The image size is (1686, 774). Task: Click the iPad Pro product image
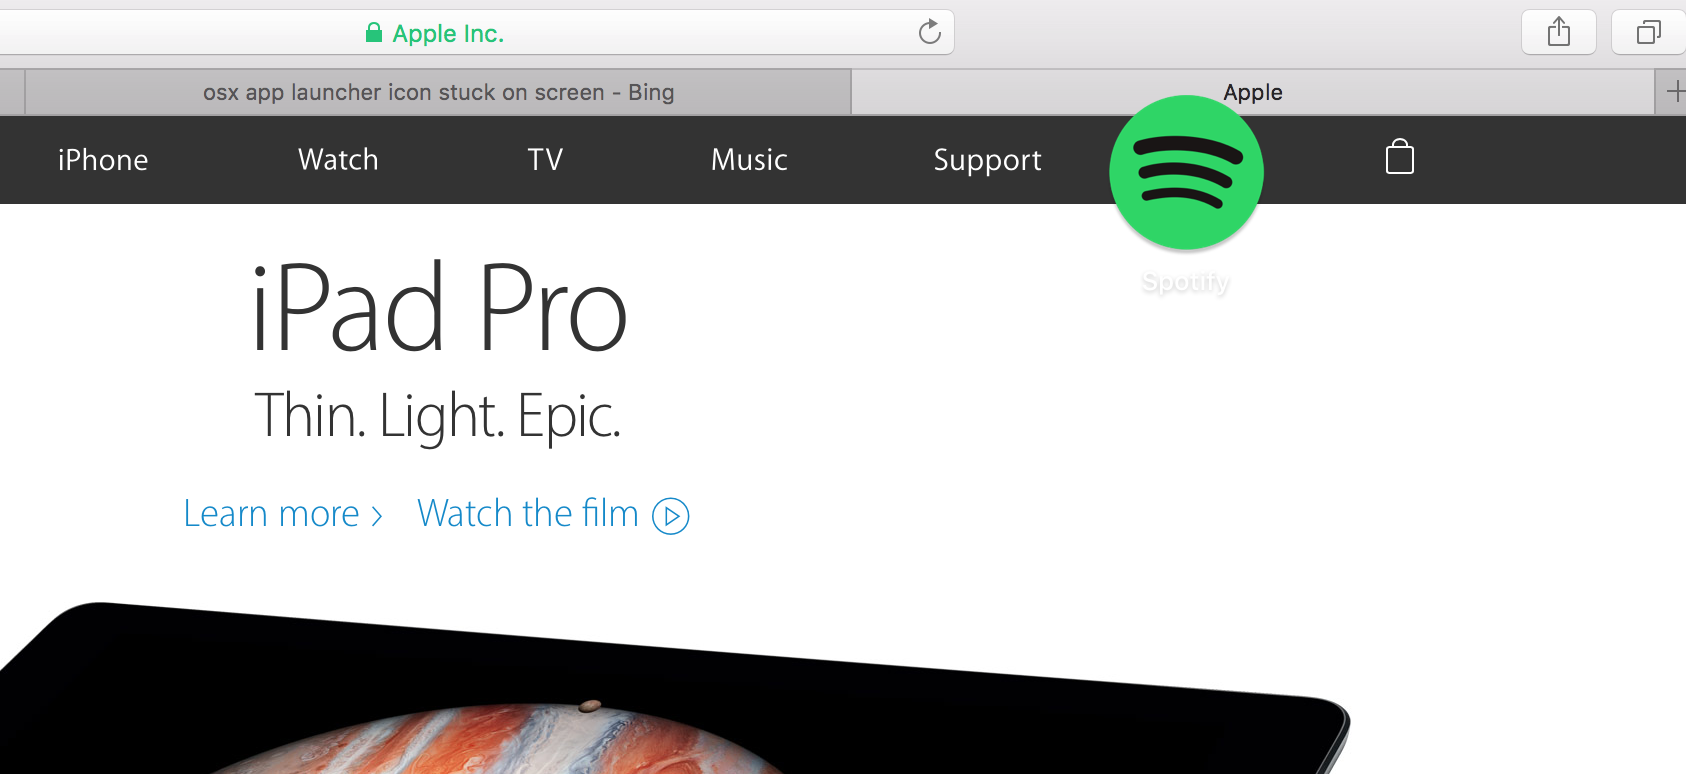[675, 688]
